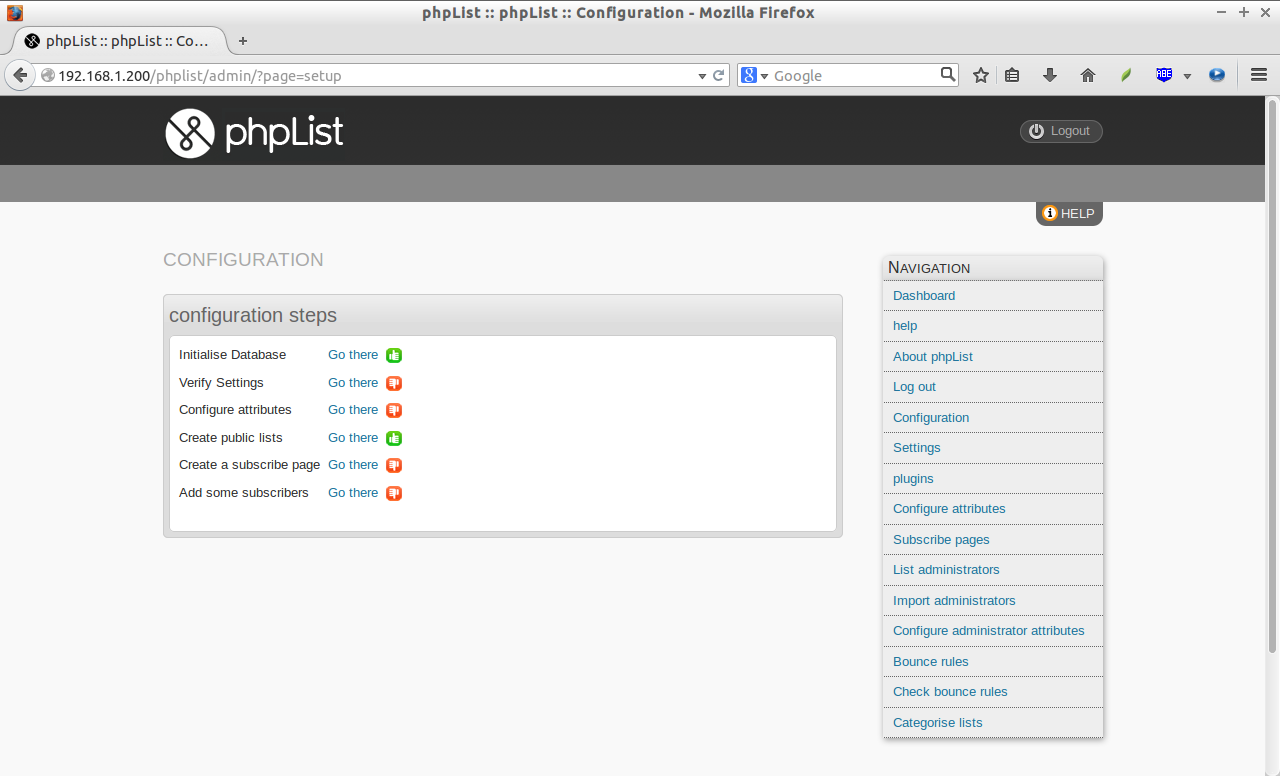Click the Firefox back arrow button
1280x776 pixels.
[x=19, y=75]
